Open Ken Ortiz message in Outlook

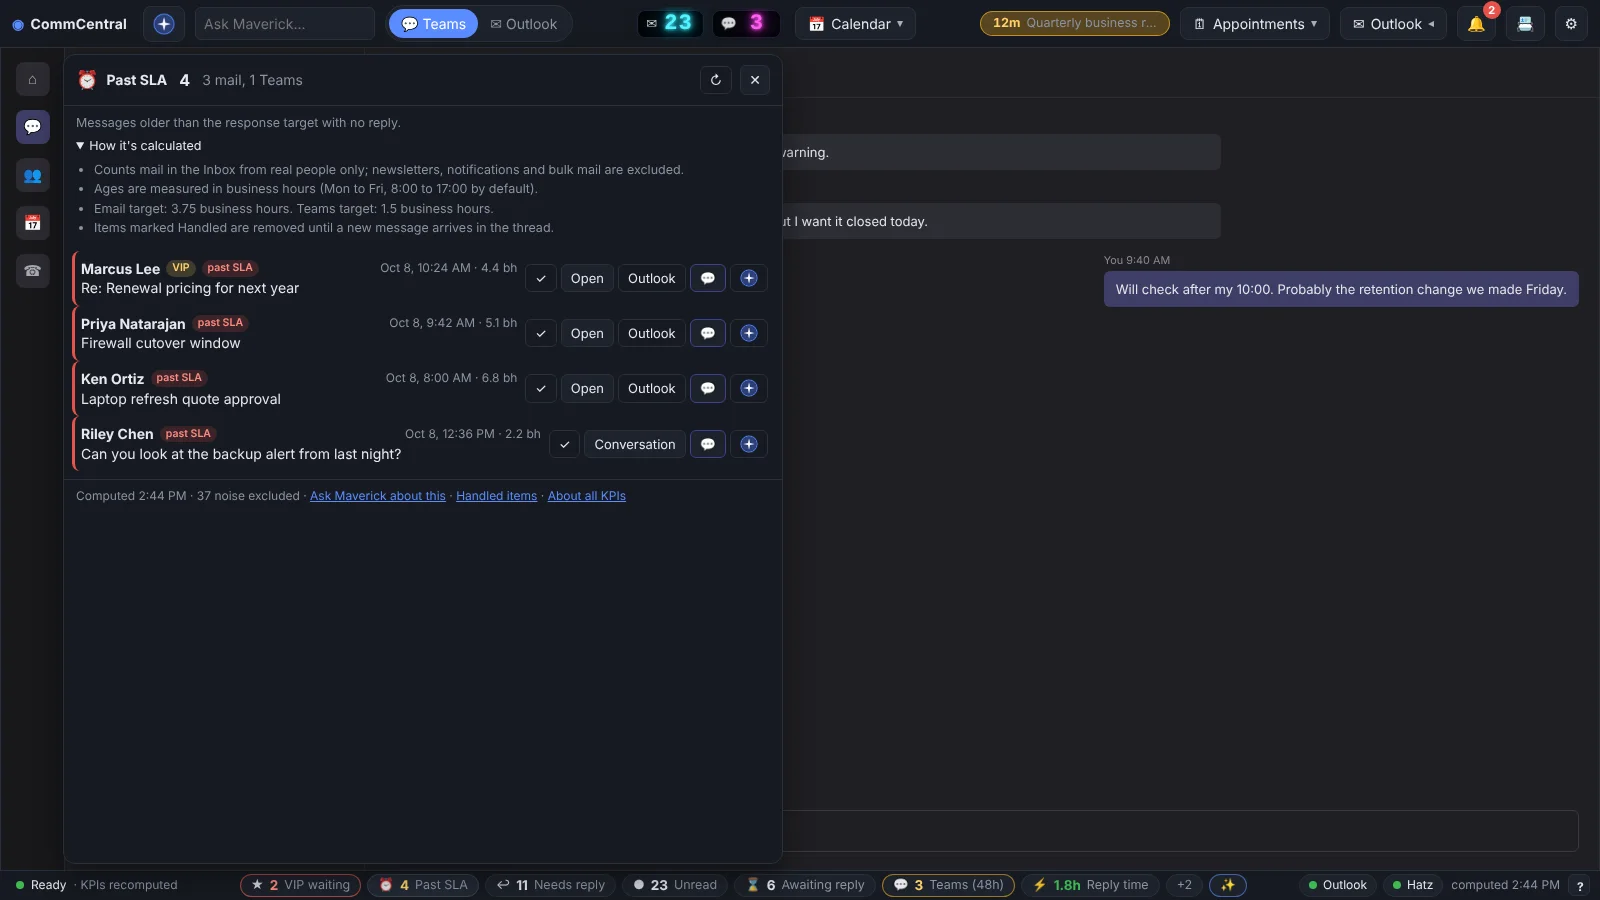click(652, 388)
